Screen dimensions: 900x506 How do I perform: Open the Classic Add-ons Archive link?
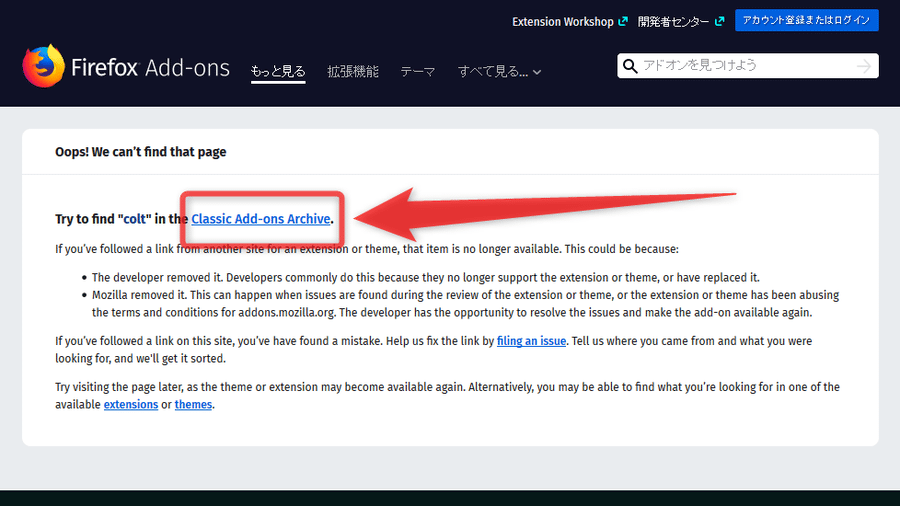click(x=261, y=219)
